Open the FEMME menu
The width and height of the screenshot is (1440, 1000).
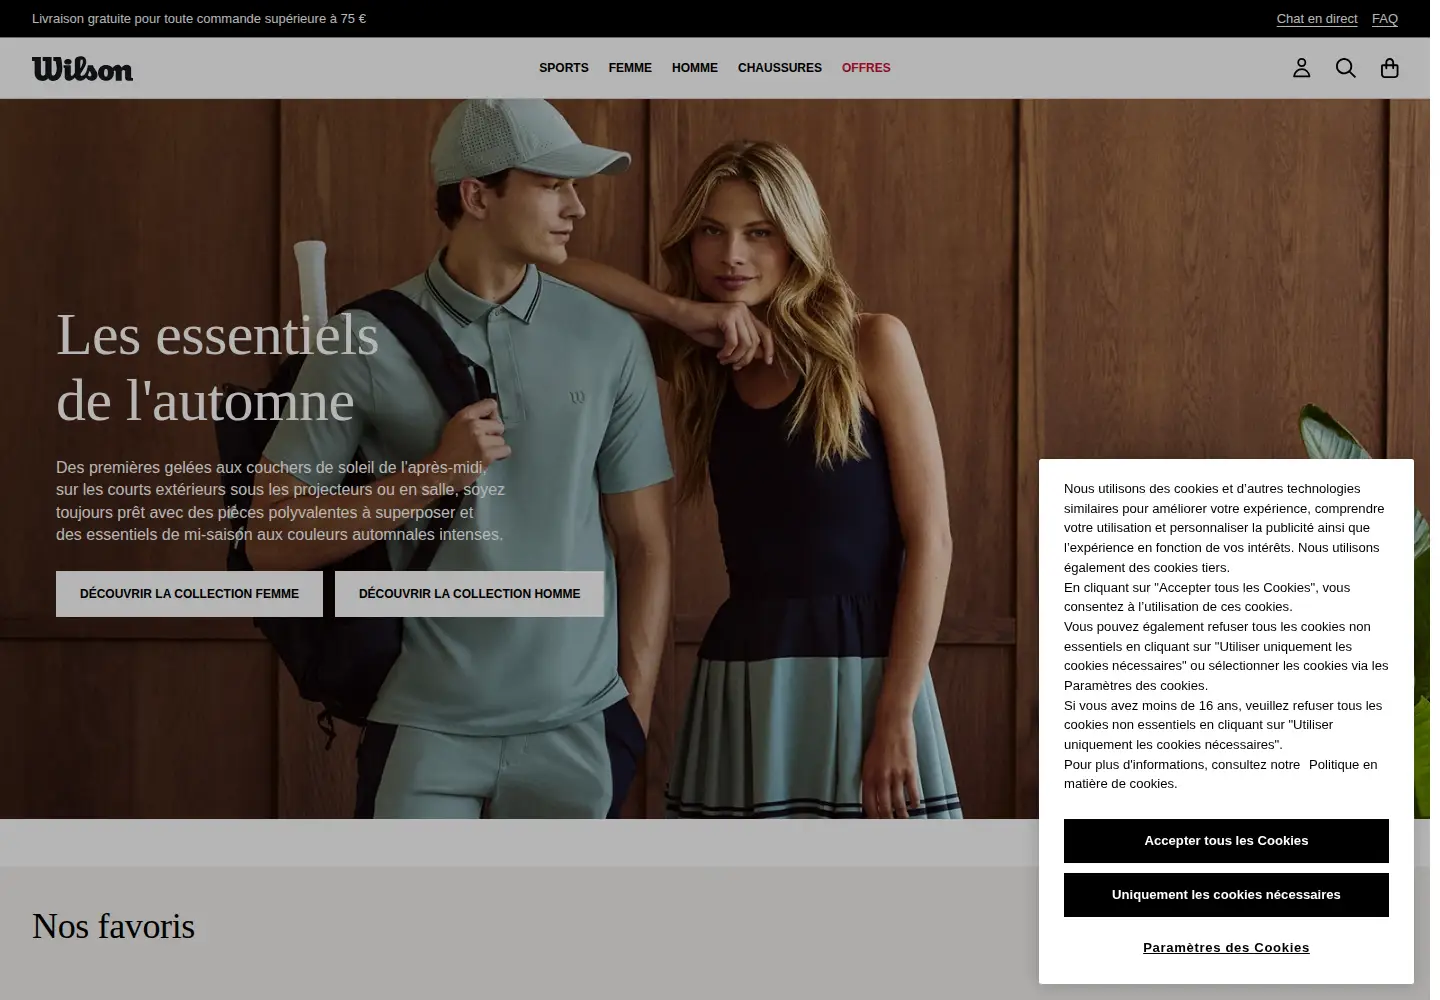630,68
